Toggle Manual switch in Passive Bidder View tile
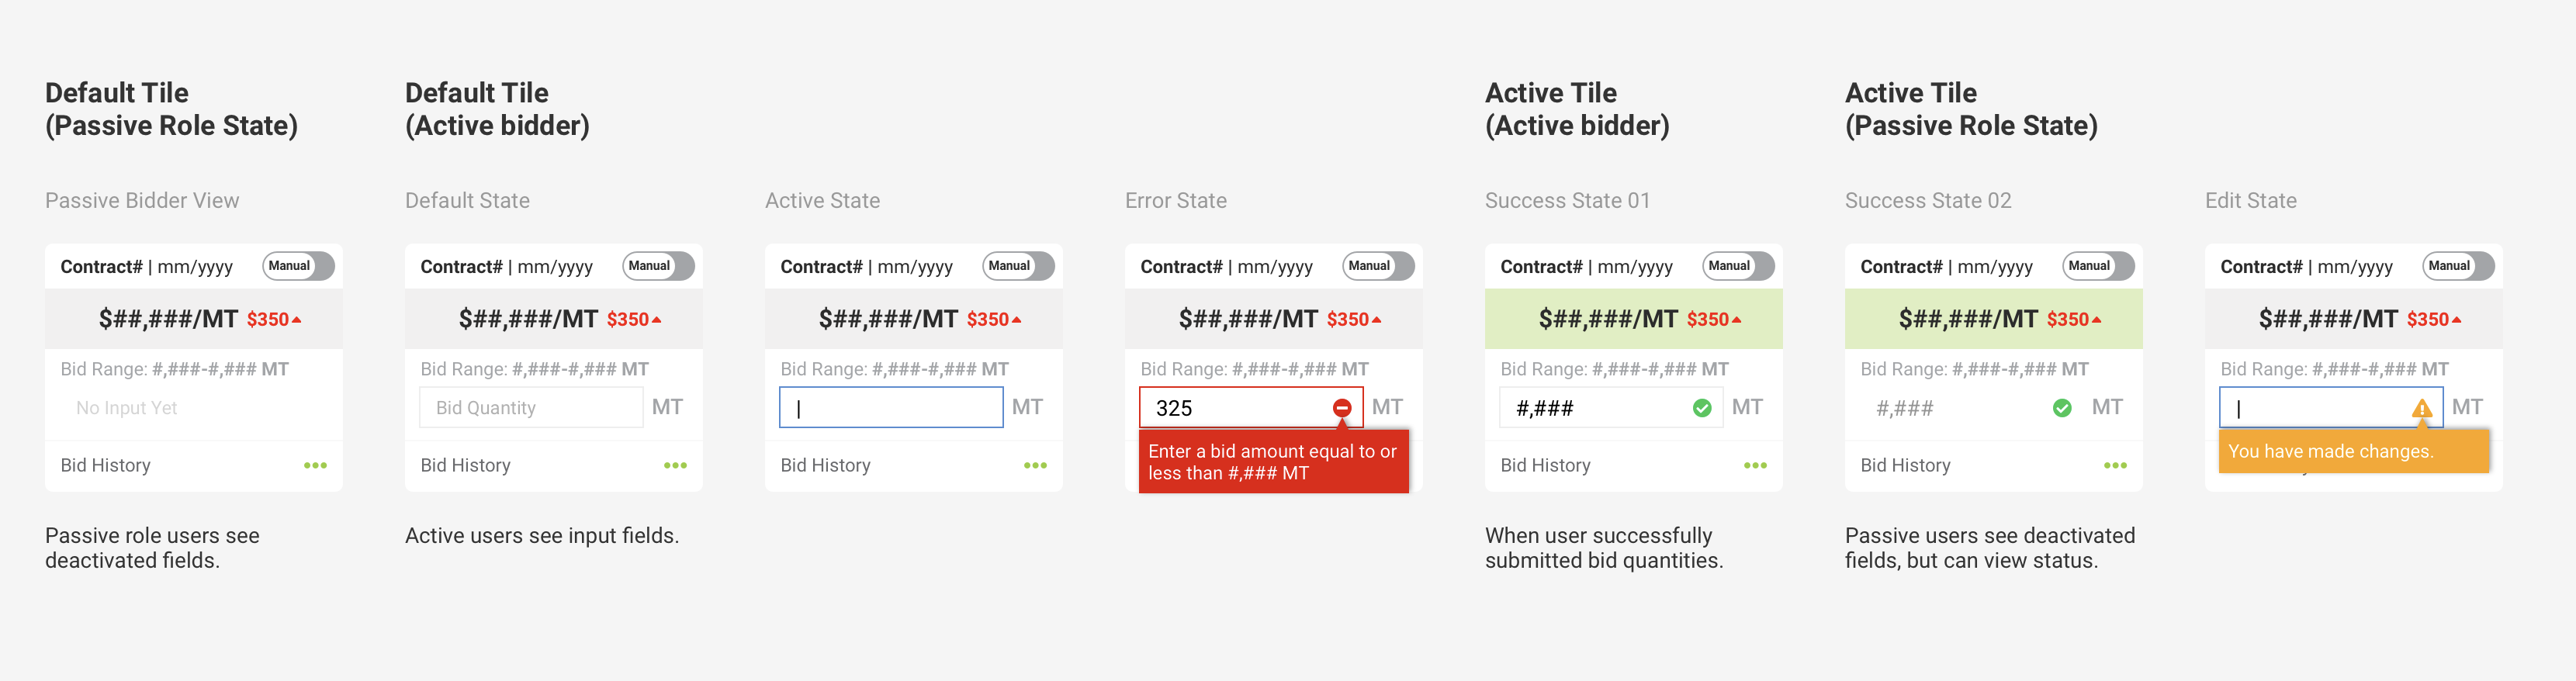Image resolution: width=2576 pixels, height=681 pixels. coord(298,266)
